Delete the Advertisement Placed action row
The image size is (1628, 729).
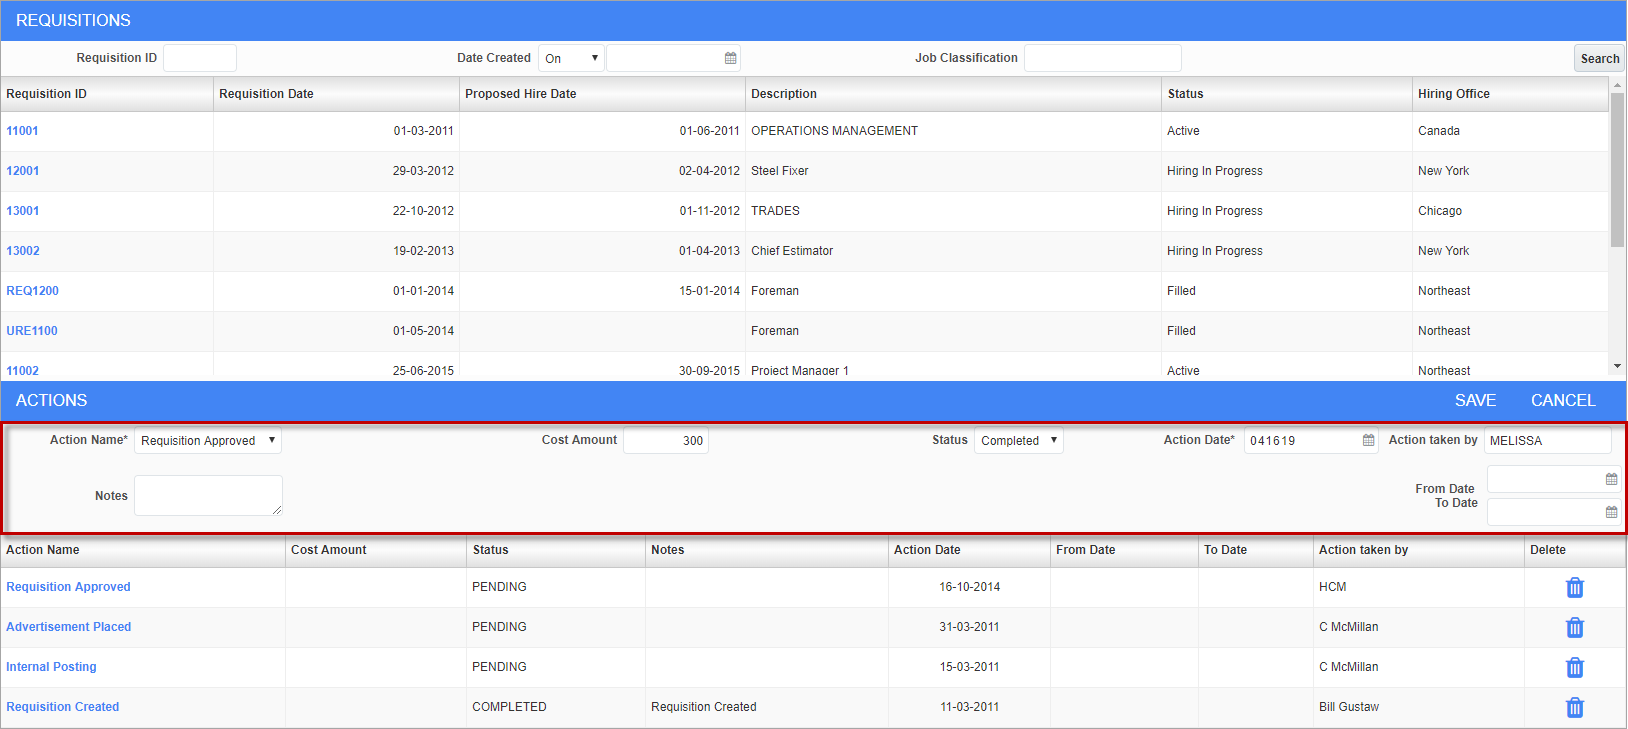(x=1574, y=628)
